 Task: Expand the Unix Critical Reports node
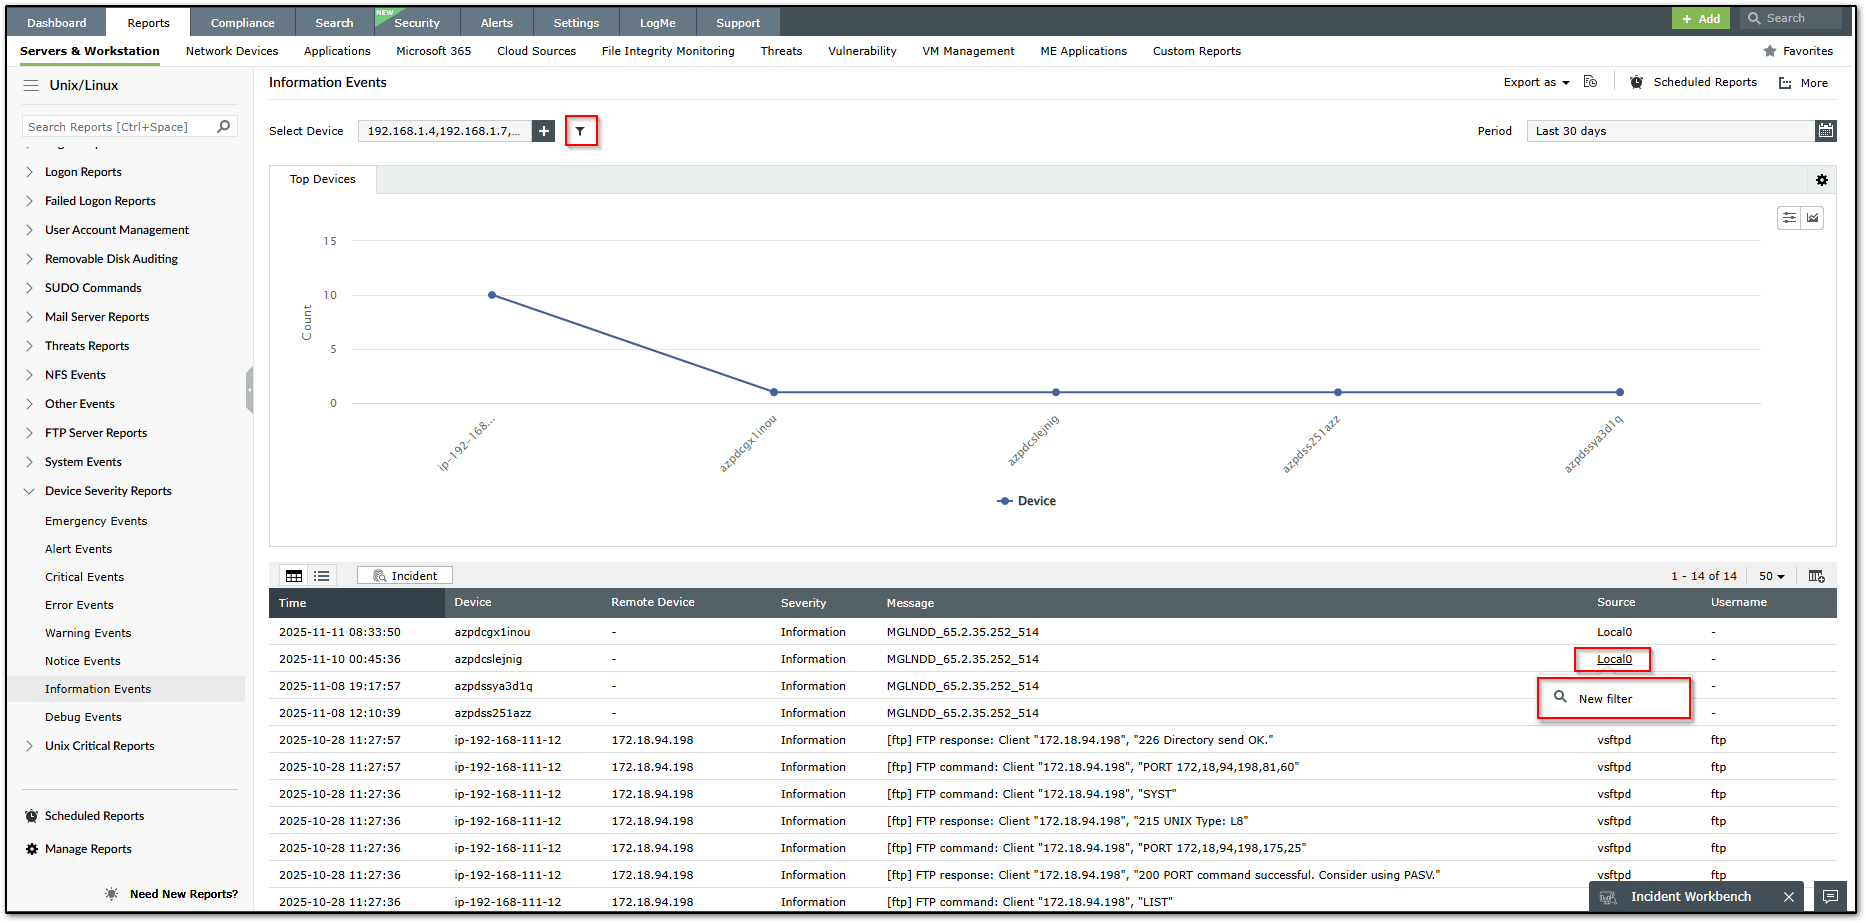[x=29, y=746]
